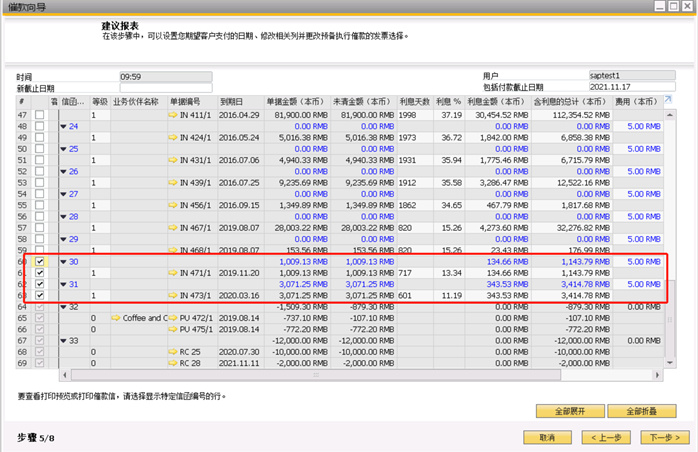Screen dimensions: 698x452
Task: Collapse letter group 25
Action: point(63,149)
